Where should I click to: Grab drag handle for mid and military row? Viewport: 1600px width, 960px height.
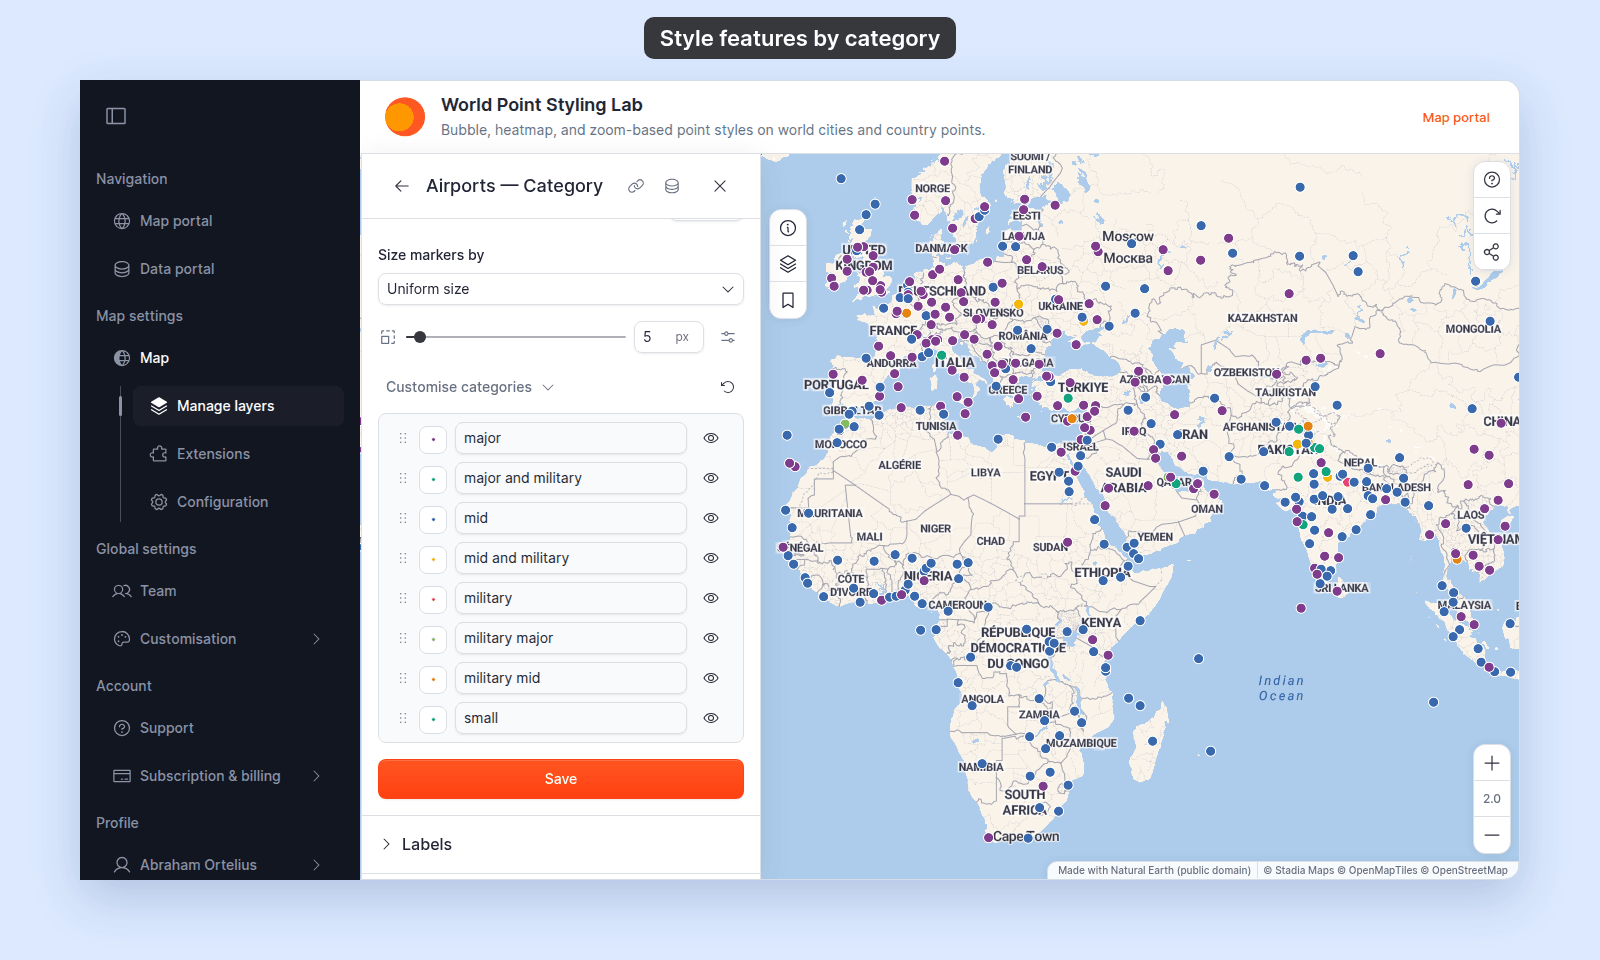403,558
